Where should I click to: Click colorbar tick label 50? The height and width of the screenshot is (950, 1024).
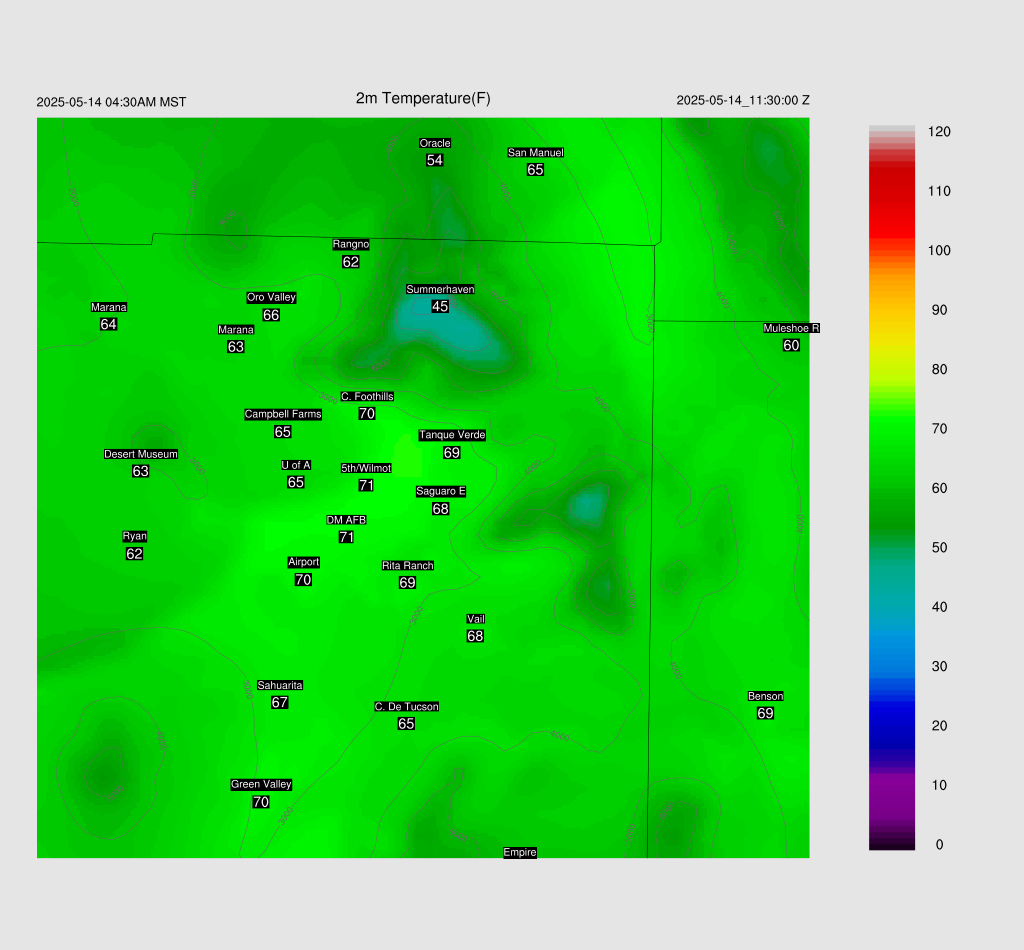[x=939, y=548]
